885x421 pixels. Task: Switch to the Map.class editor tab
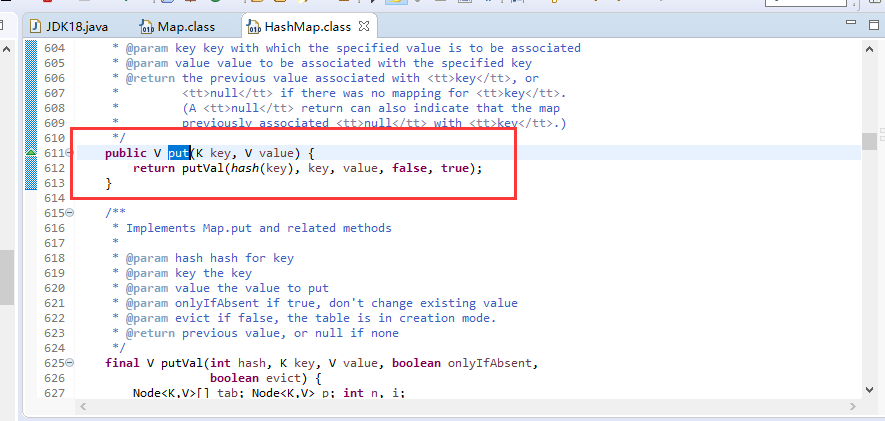pos(178,27)
